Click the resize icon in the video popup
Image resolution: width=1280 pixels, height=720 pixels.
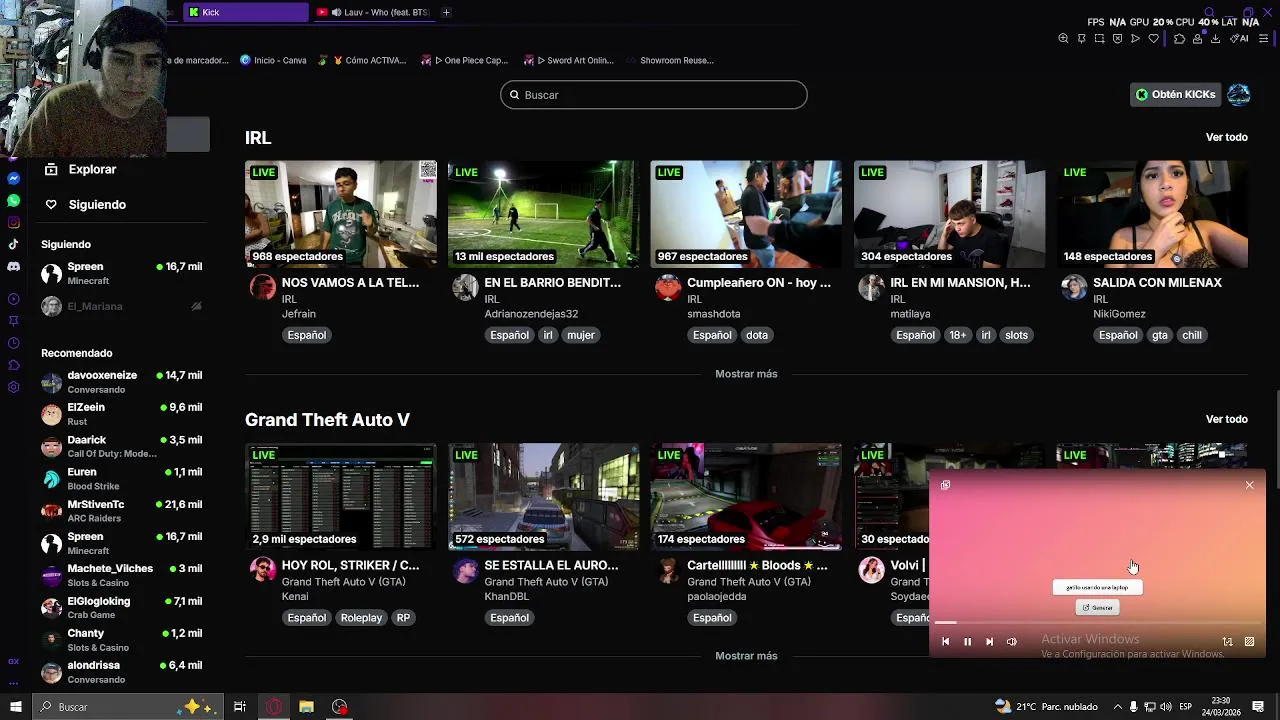(1249, 642)
